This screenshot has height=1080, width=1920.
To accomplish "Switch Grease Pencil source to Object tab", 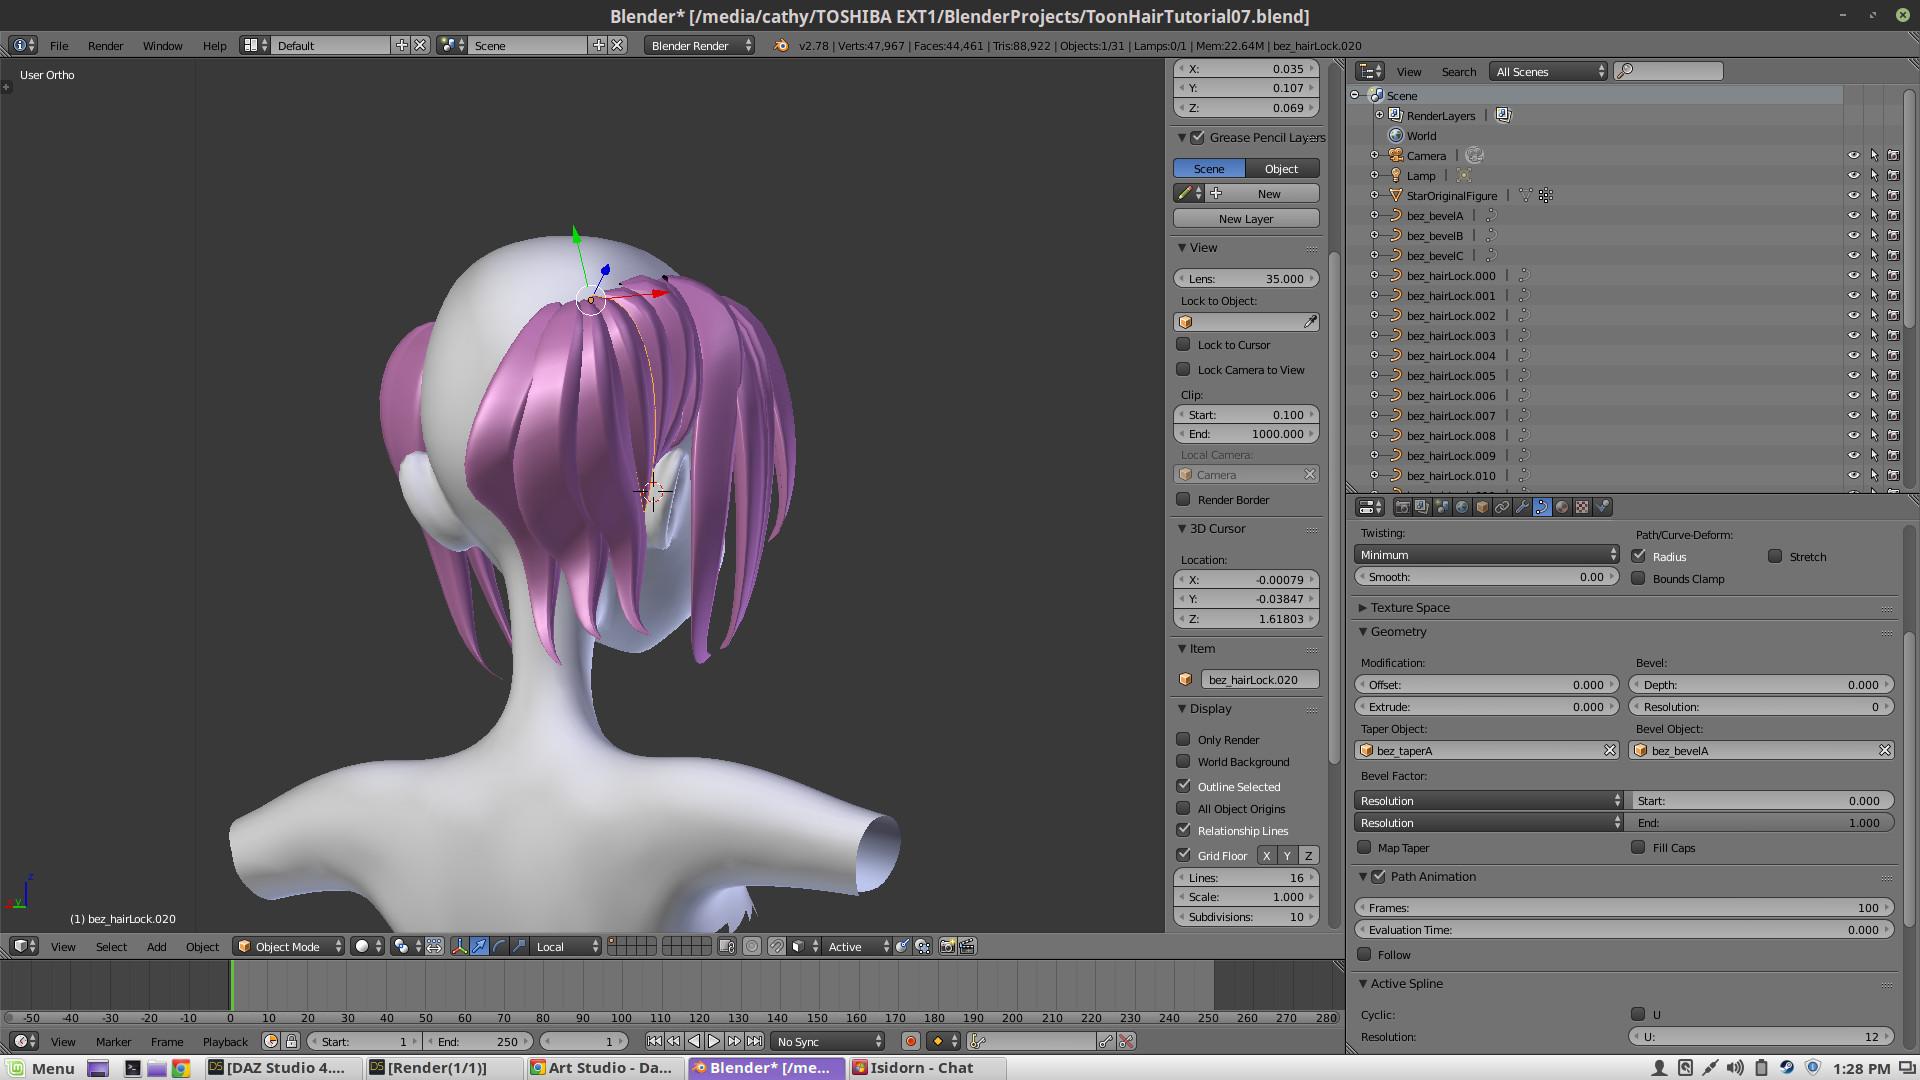I will tap(1281, 168).
